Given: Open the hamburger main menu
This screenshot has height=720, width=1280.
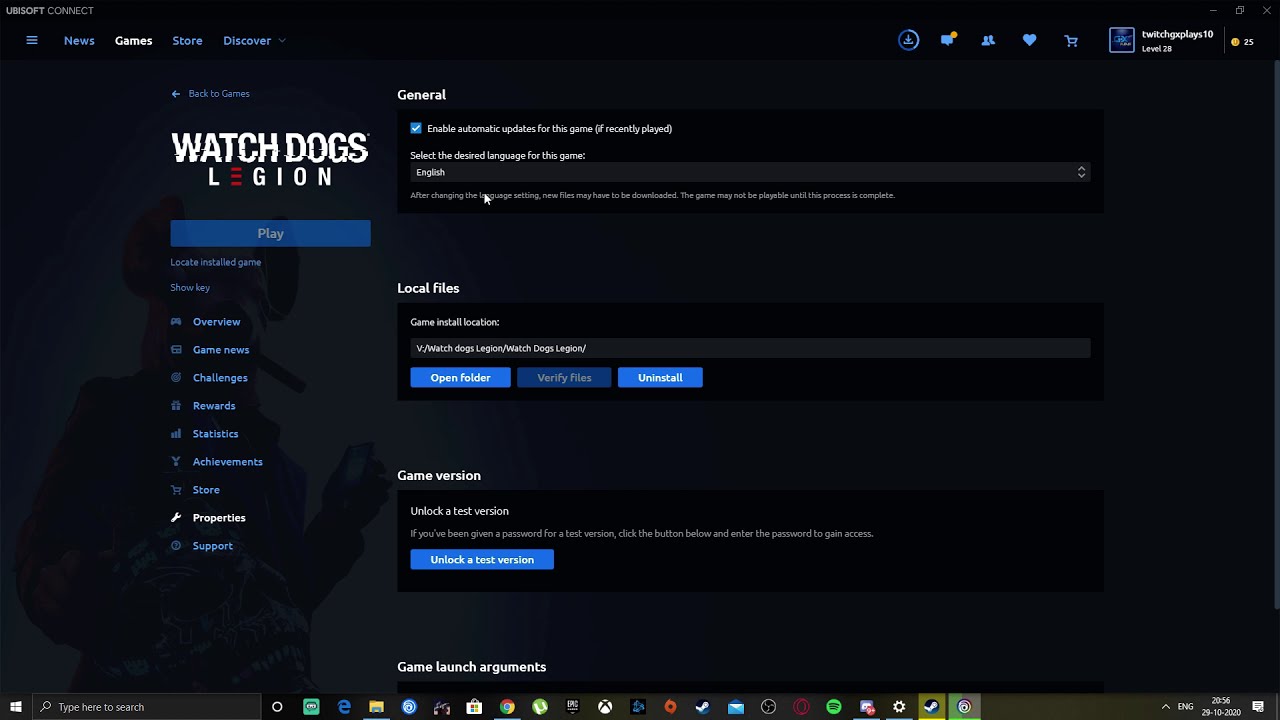Looking at the screenshot, I should pos(32,40).
